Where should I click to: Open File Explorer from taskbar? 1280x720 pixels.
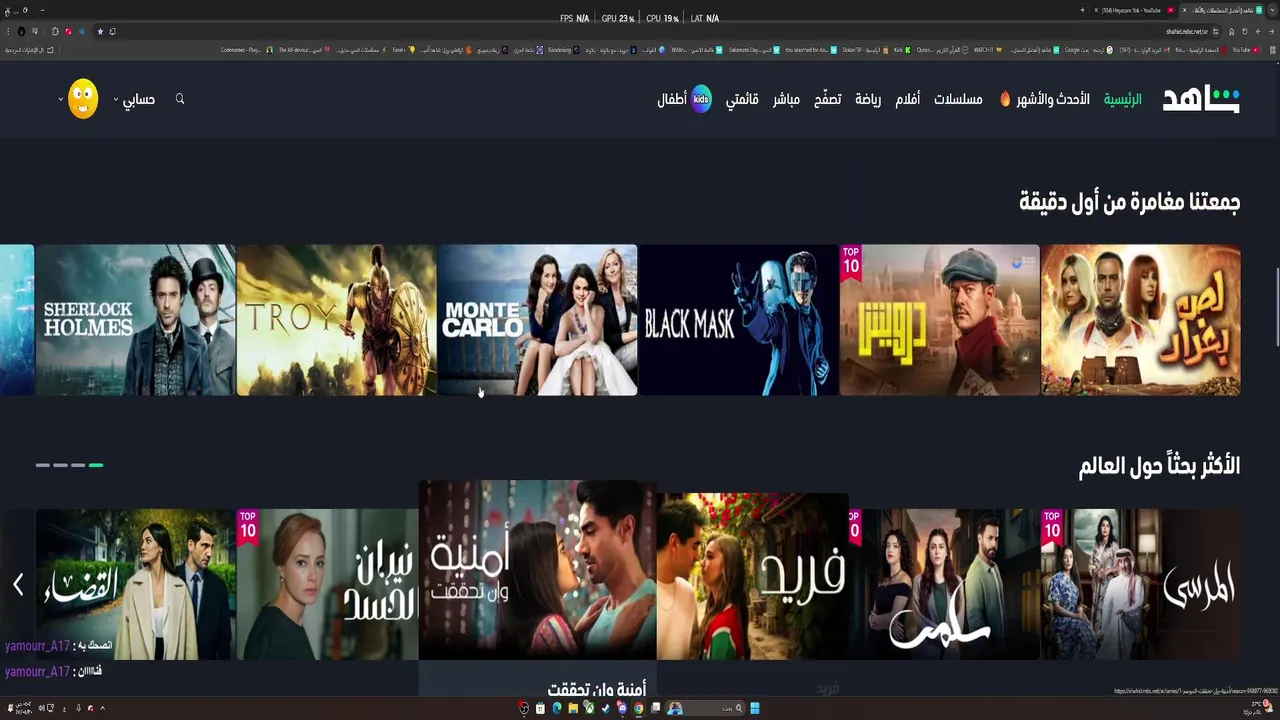573,708
